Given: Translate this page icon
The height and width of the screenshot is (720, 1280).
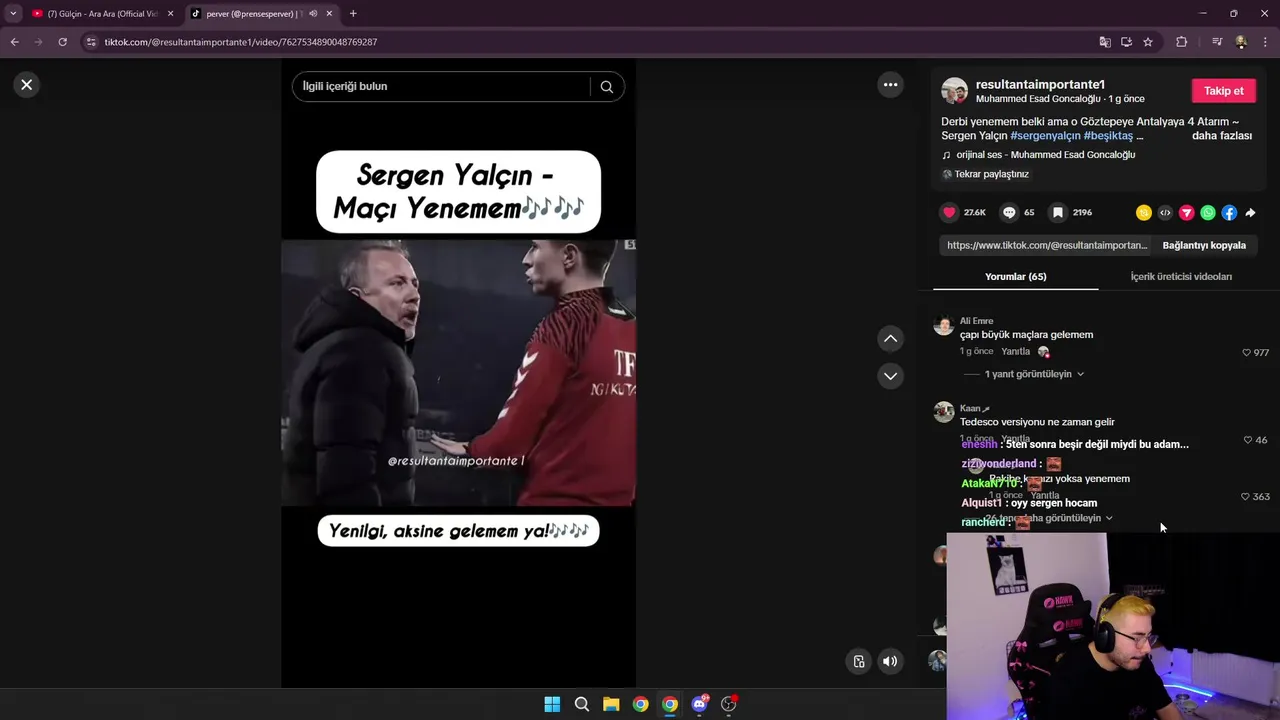Looking at the screenshot, I should tap(1105, 42).
